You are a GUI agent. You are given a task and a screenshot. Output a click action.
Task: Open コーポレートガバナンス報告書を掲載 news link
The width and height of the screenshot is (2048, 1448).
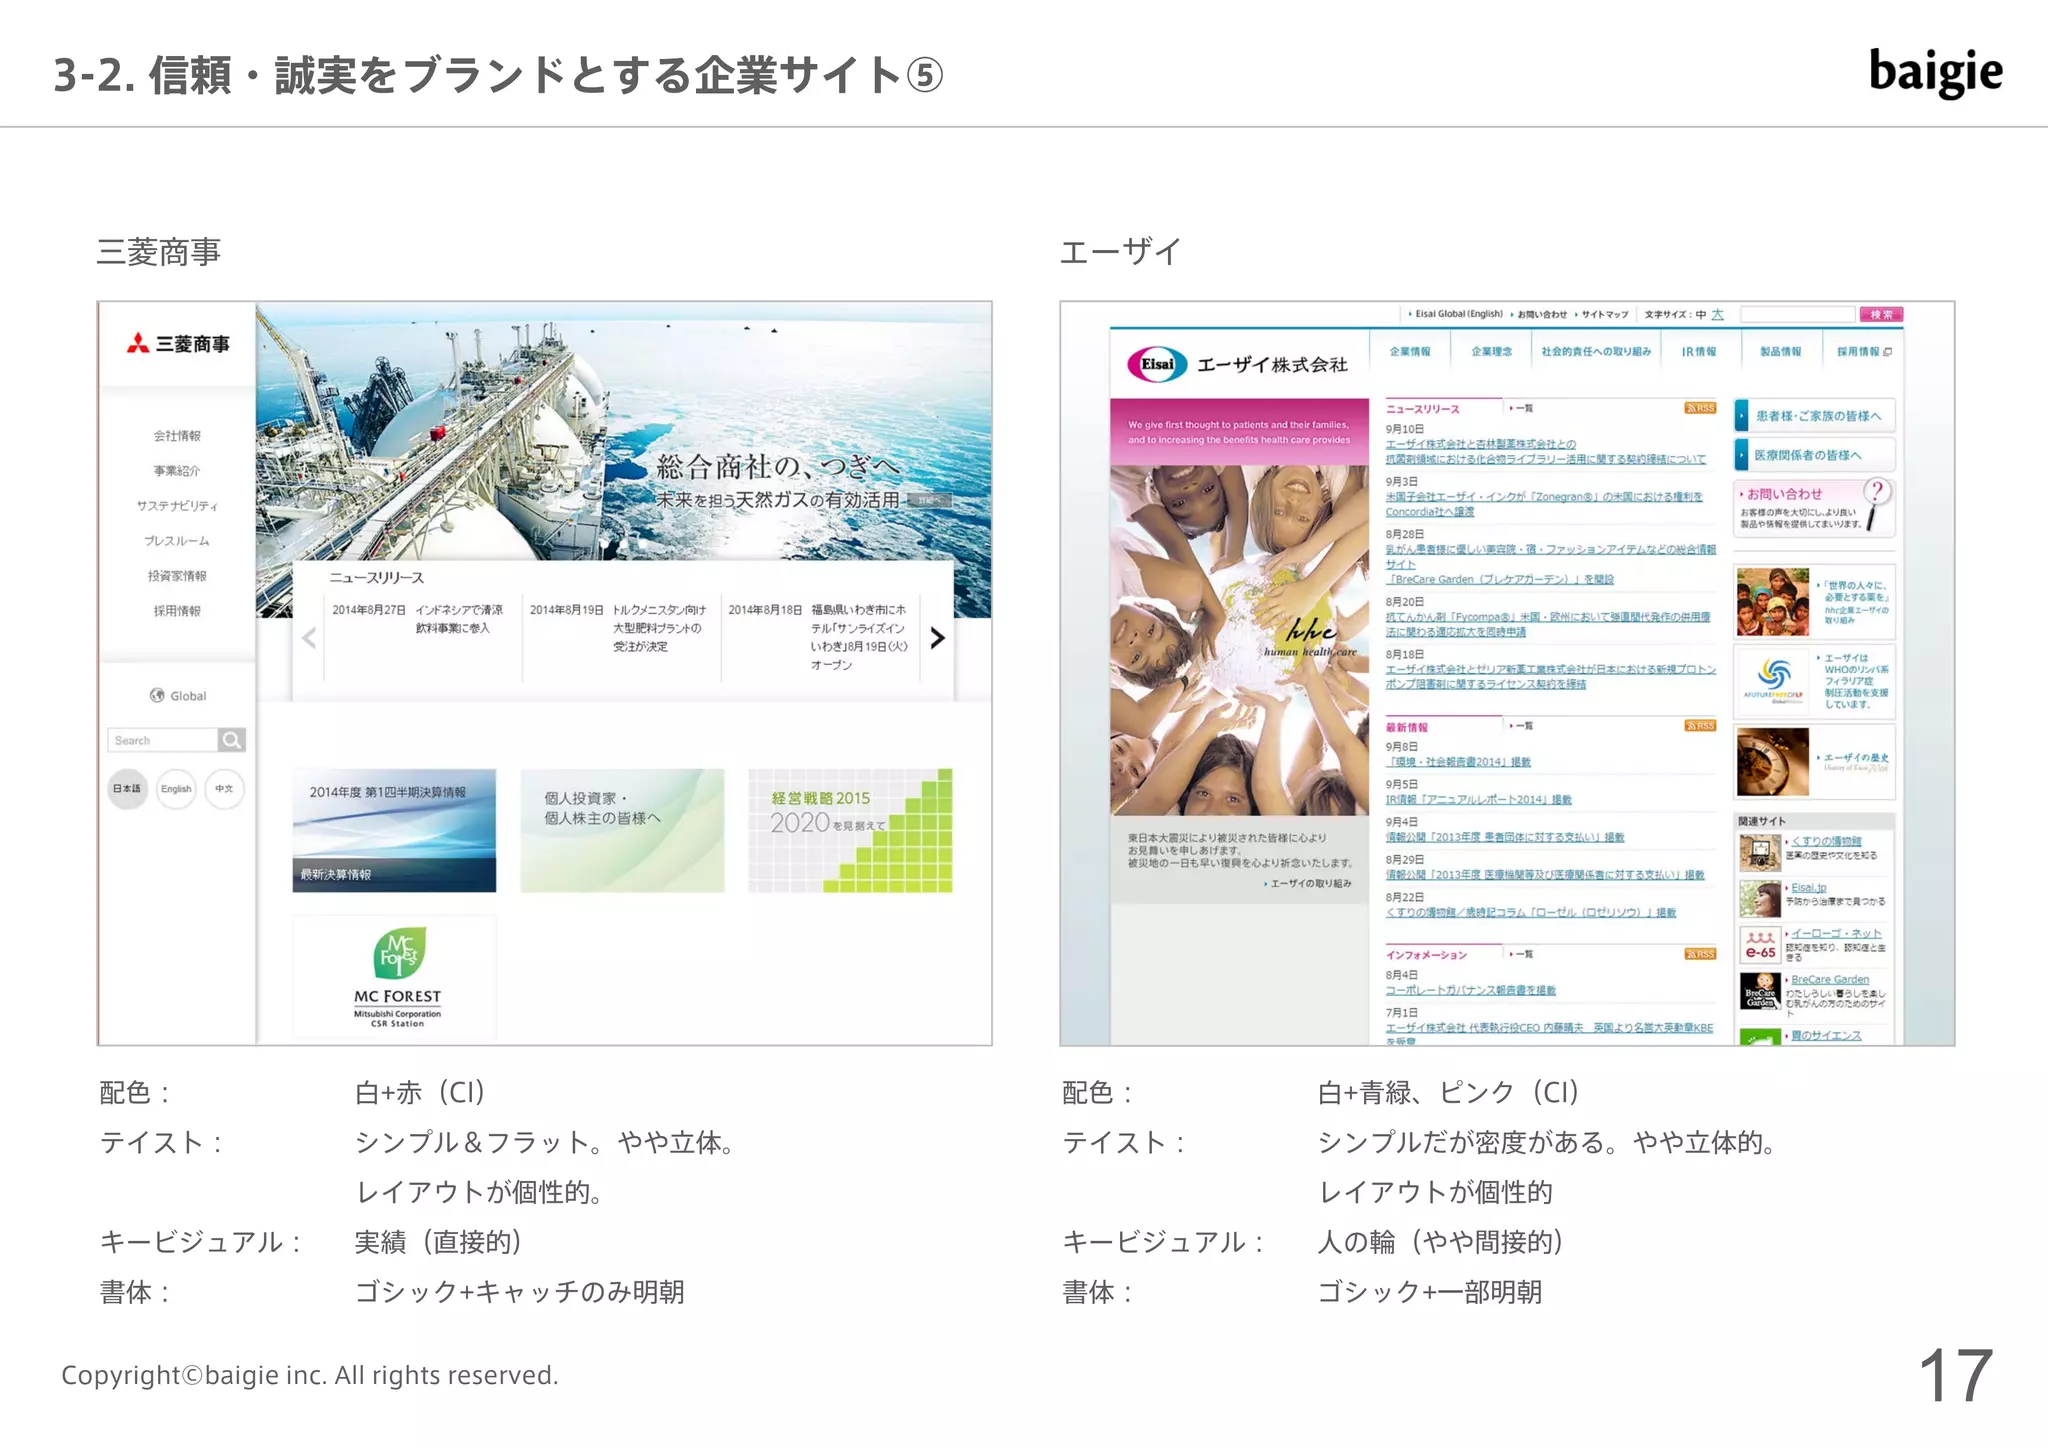pyautogui.click(x=1470, y=990)
